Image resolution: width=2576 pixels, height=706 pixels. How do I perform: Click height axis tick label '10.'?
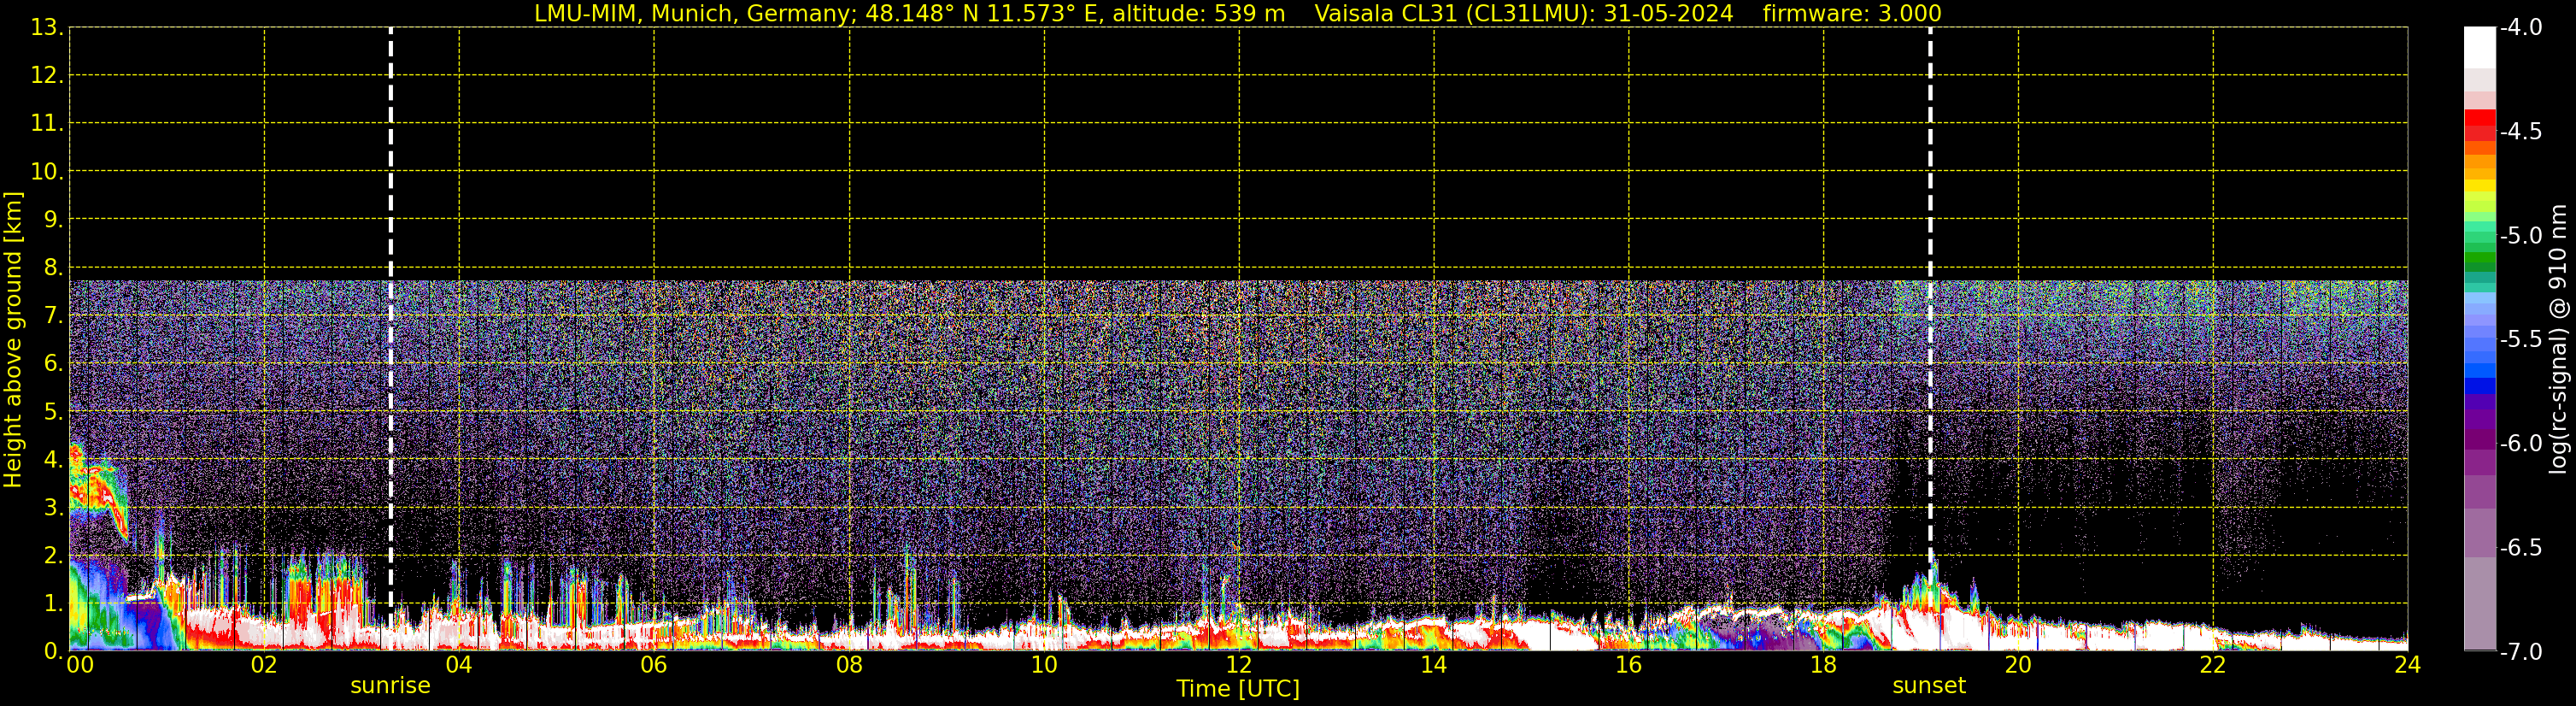(48, 171)
